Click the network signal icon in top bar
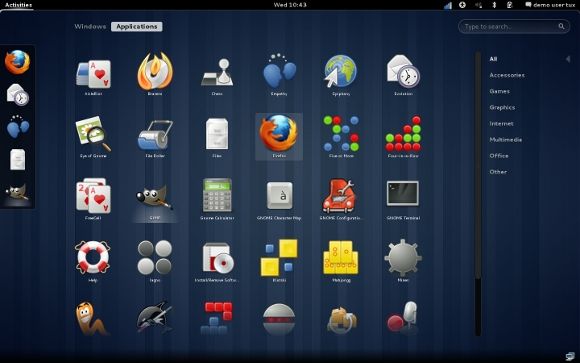This screenshot has height=363, width=580. coord(448,5)
